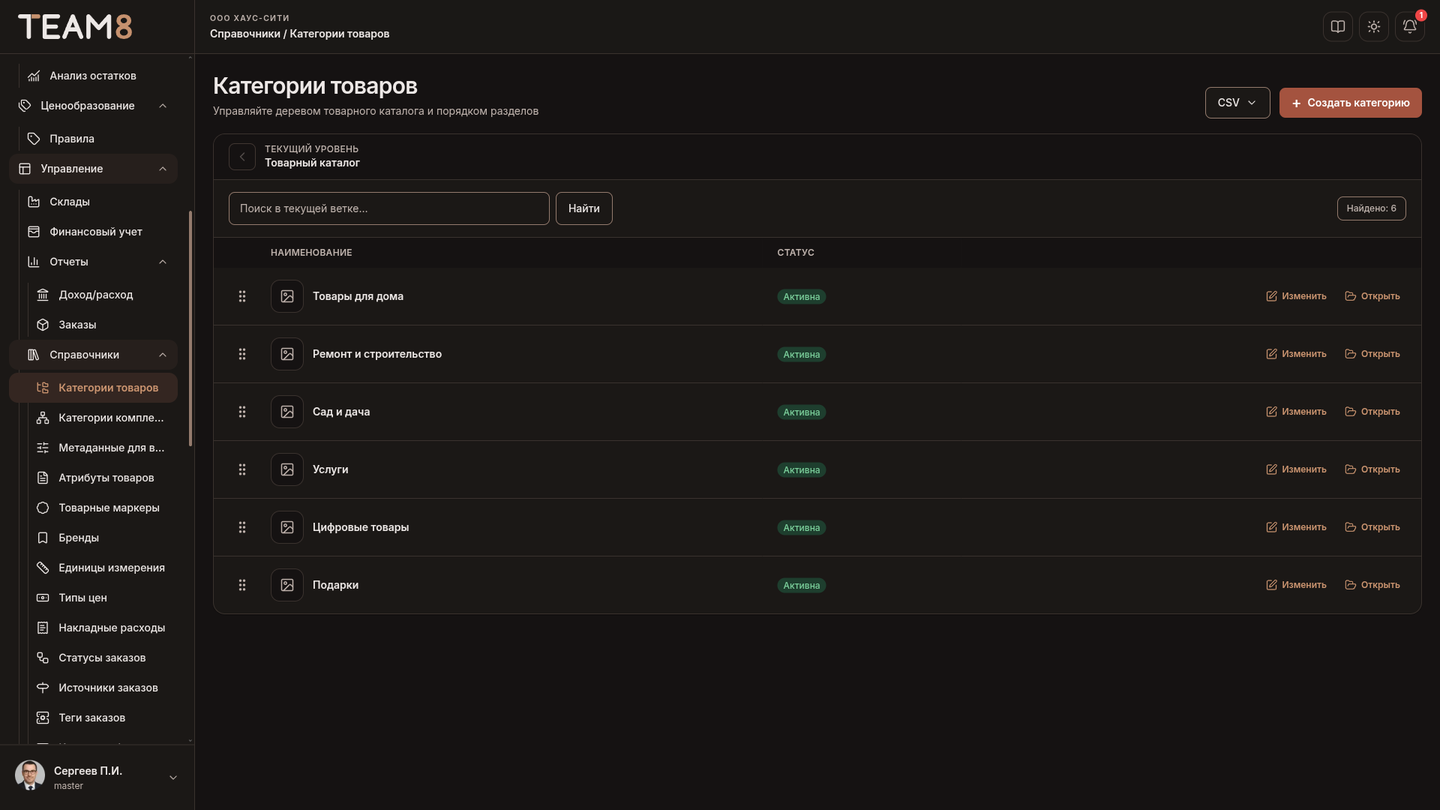Grab the drag handle for Ремонт и строительство
The width and height of the screenshot is (1440, 810).
[x=242, y=354]
